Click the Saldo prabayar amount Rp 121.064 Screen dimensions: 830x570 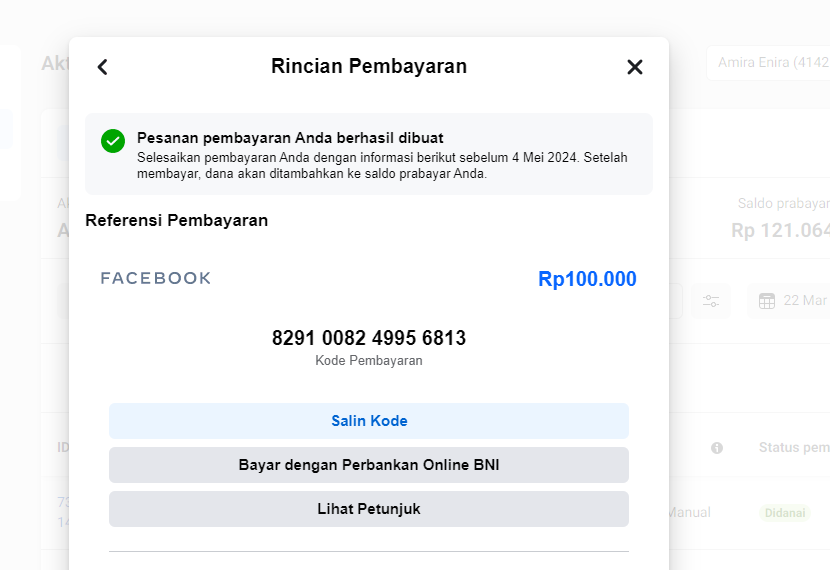[781, 230]
